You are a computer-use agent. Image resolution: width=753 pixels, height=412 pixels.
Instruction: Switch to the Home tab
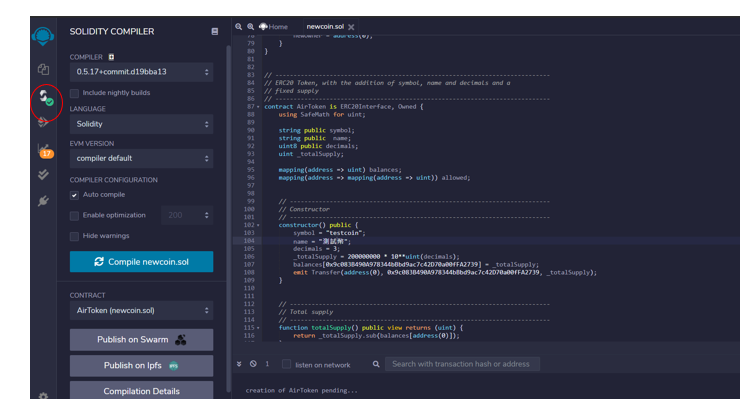[273, 27]
